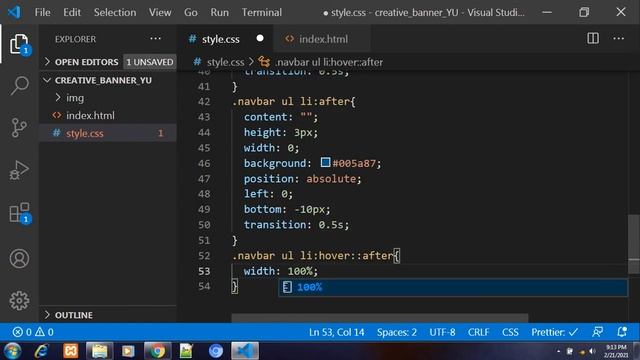Viewport: 640px width, 360px height.
Task: Open the View menu
Action: [160, 12]
